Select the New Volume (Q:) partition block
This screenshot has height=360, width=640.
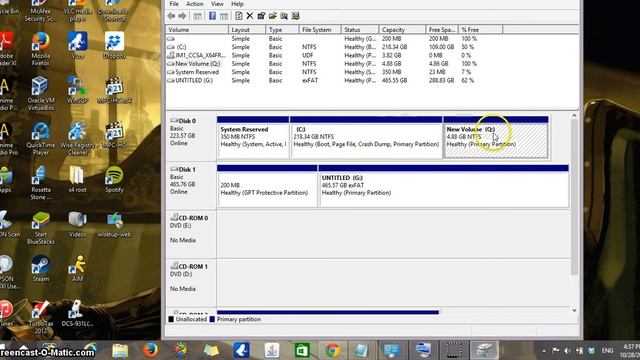tap(496, 137)
